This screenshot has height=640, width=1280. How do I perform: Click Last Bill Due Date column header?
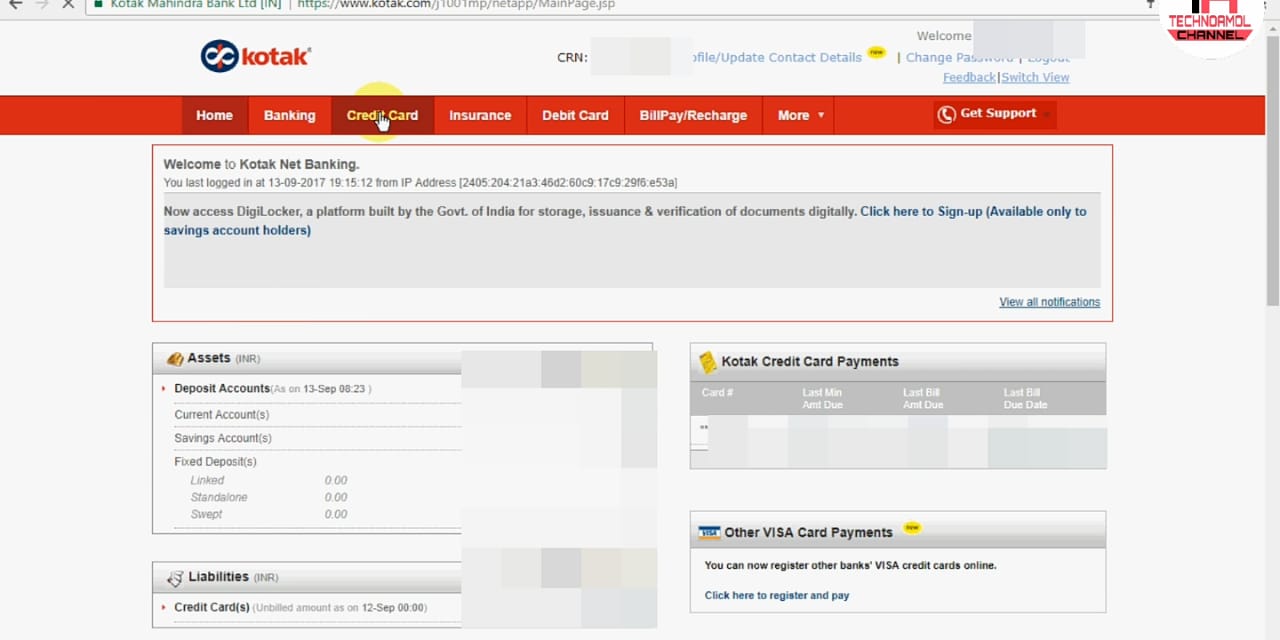point(1025,399)
